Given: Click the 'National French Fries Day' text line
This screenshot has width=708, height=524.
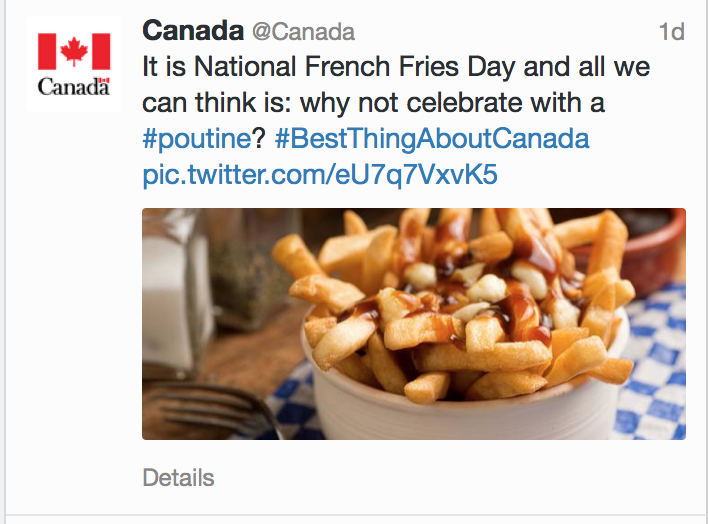Looking at the screenshot, I should coord(395,68).
